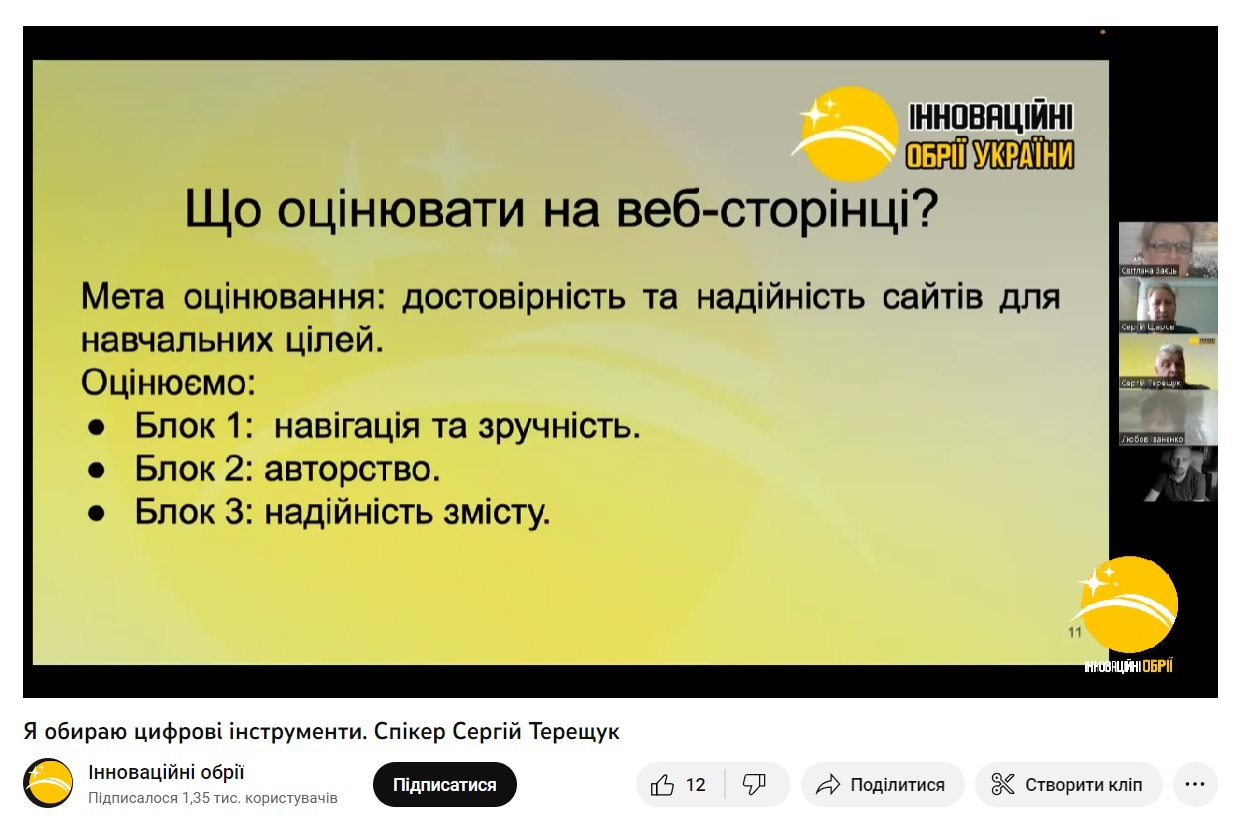The image size is (1235, 819).
Task: Open the three-dot more actions menu
Action: (x=1194, y=785)
